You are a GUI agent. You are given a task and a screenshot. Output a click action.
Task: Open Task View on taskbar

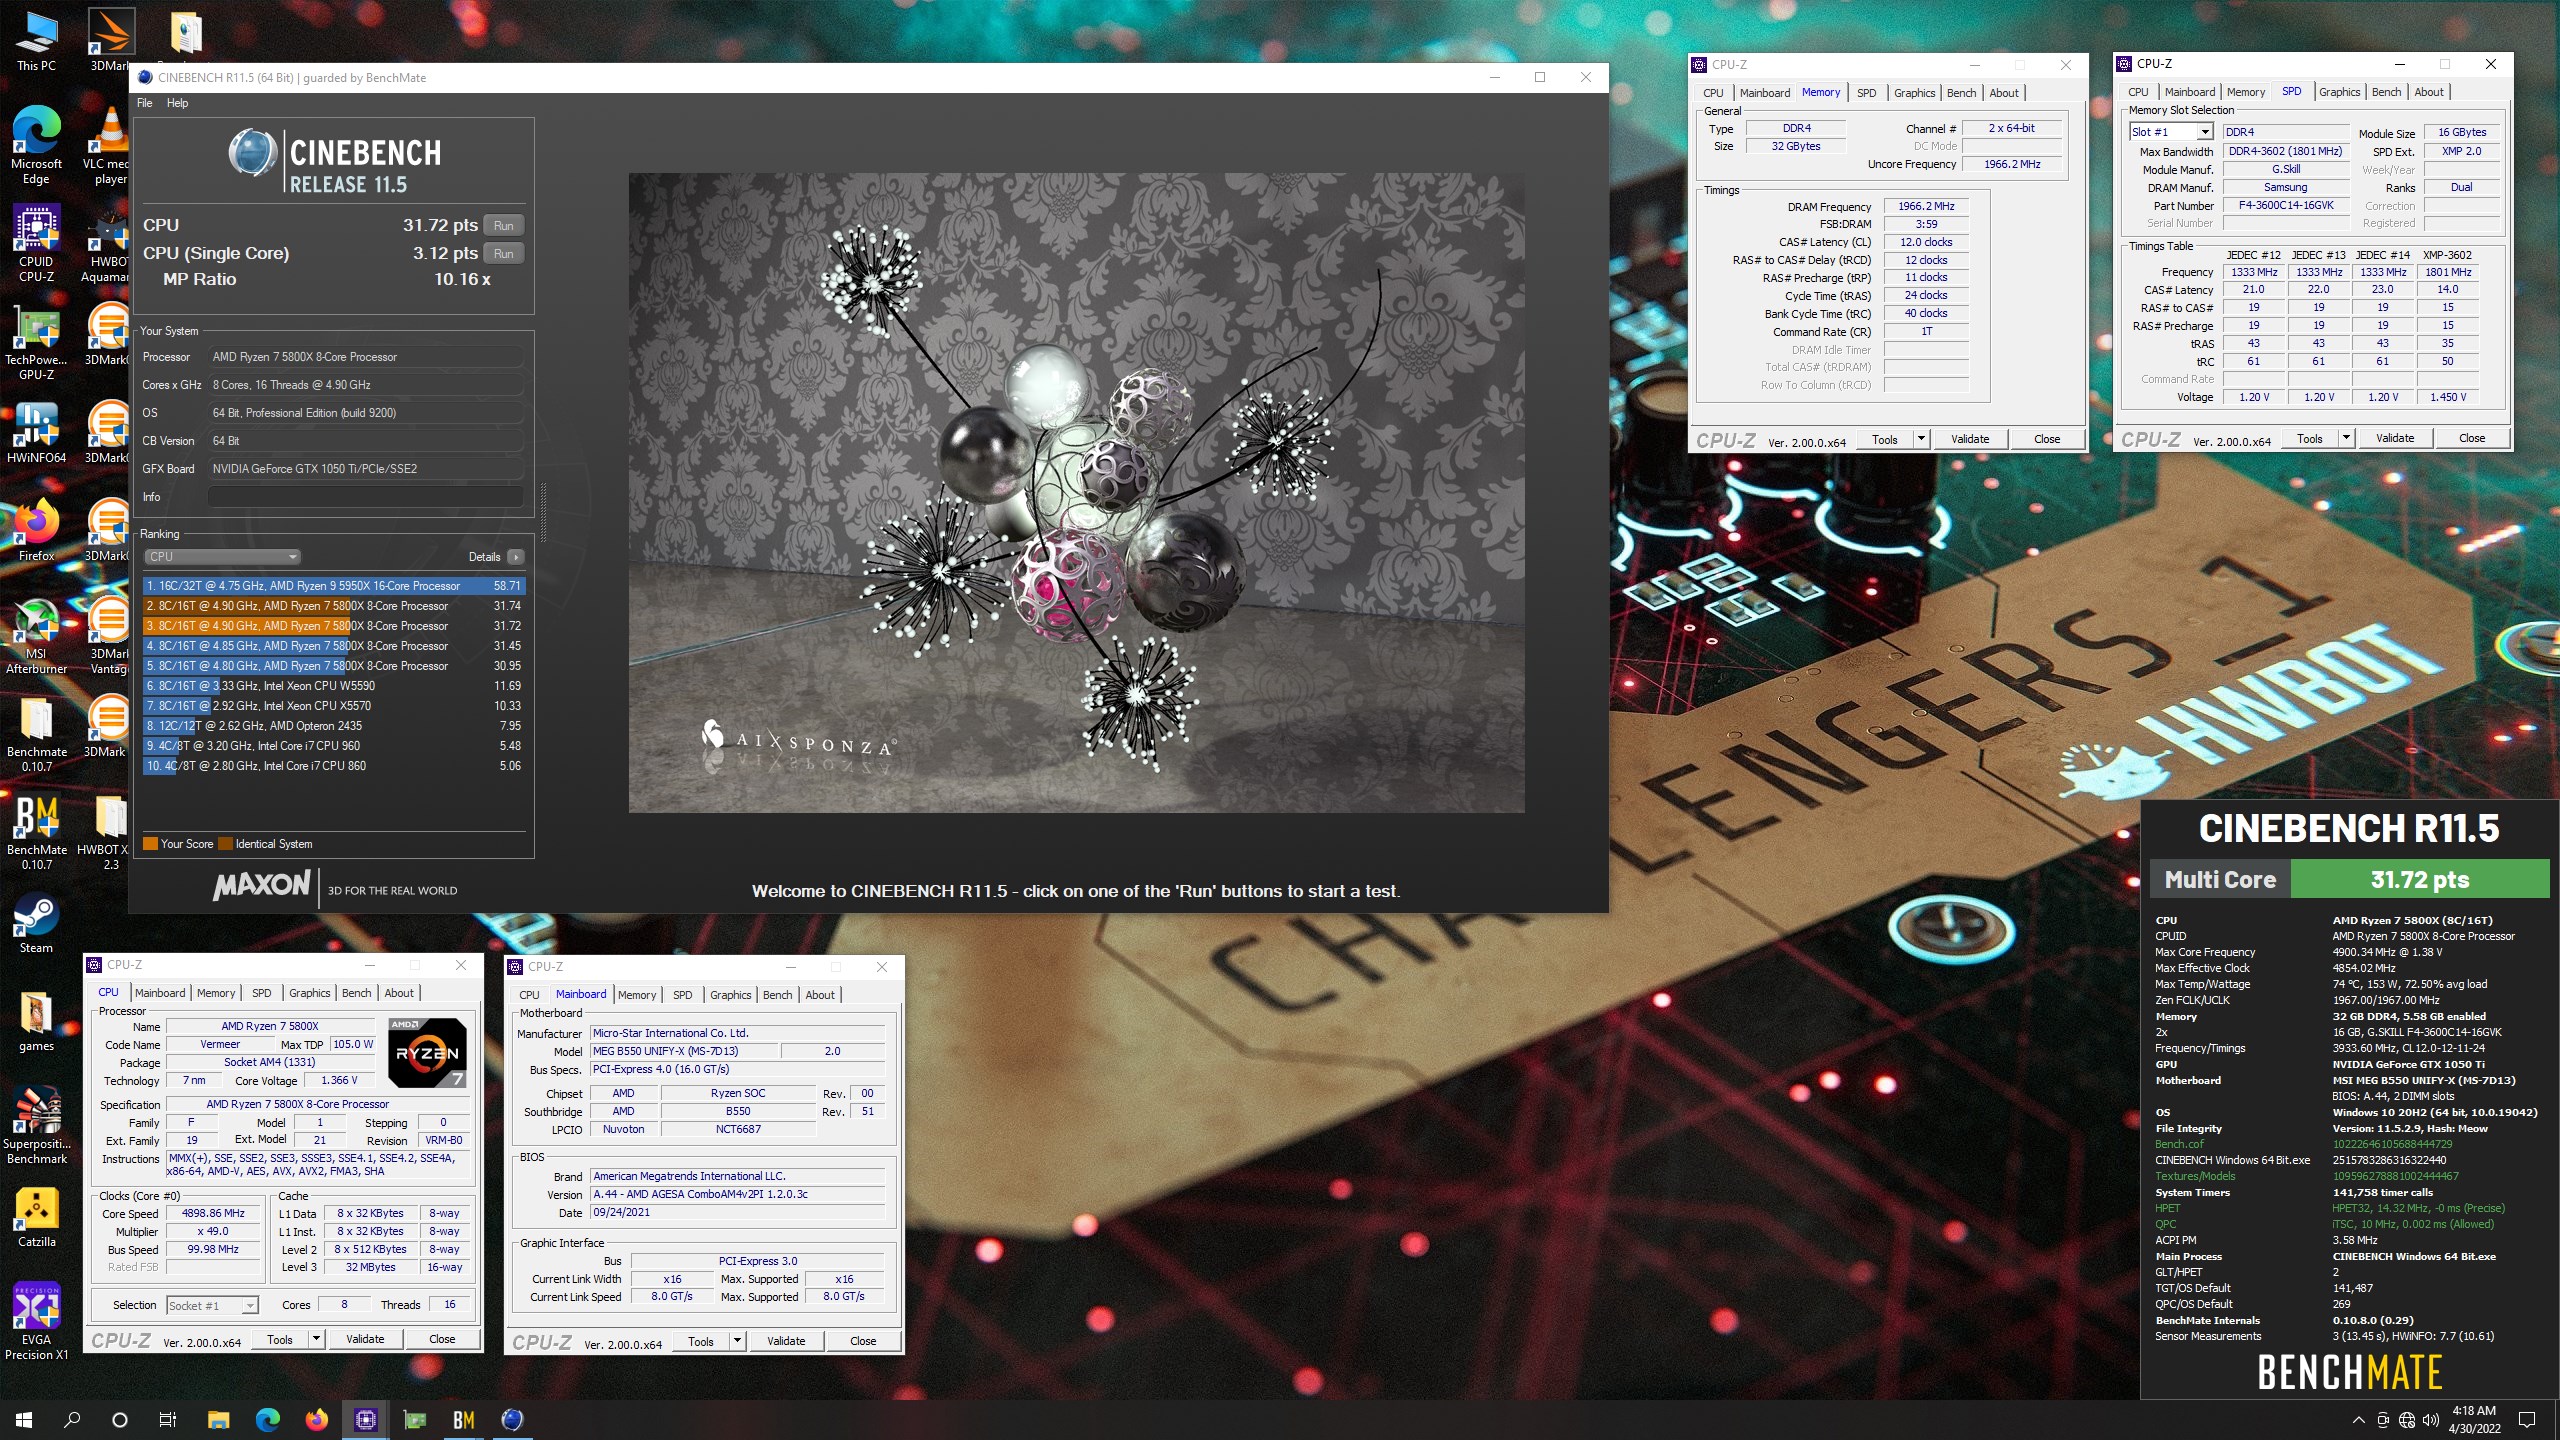pos(168,1419)
